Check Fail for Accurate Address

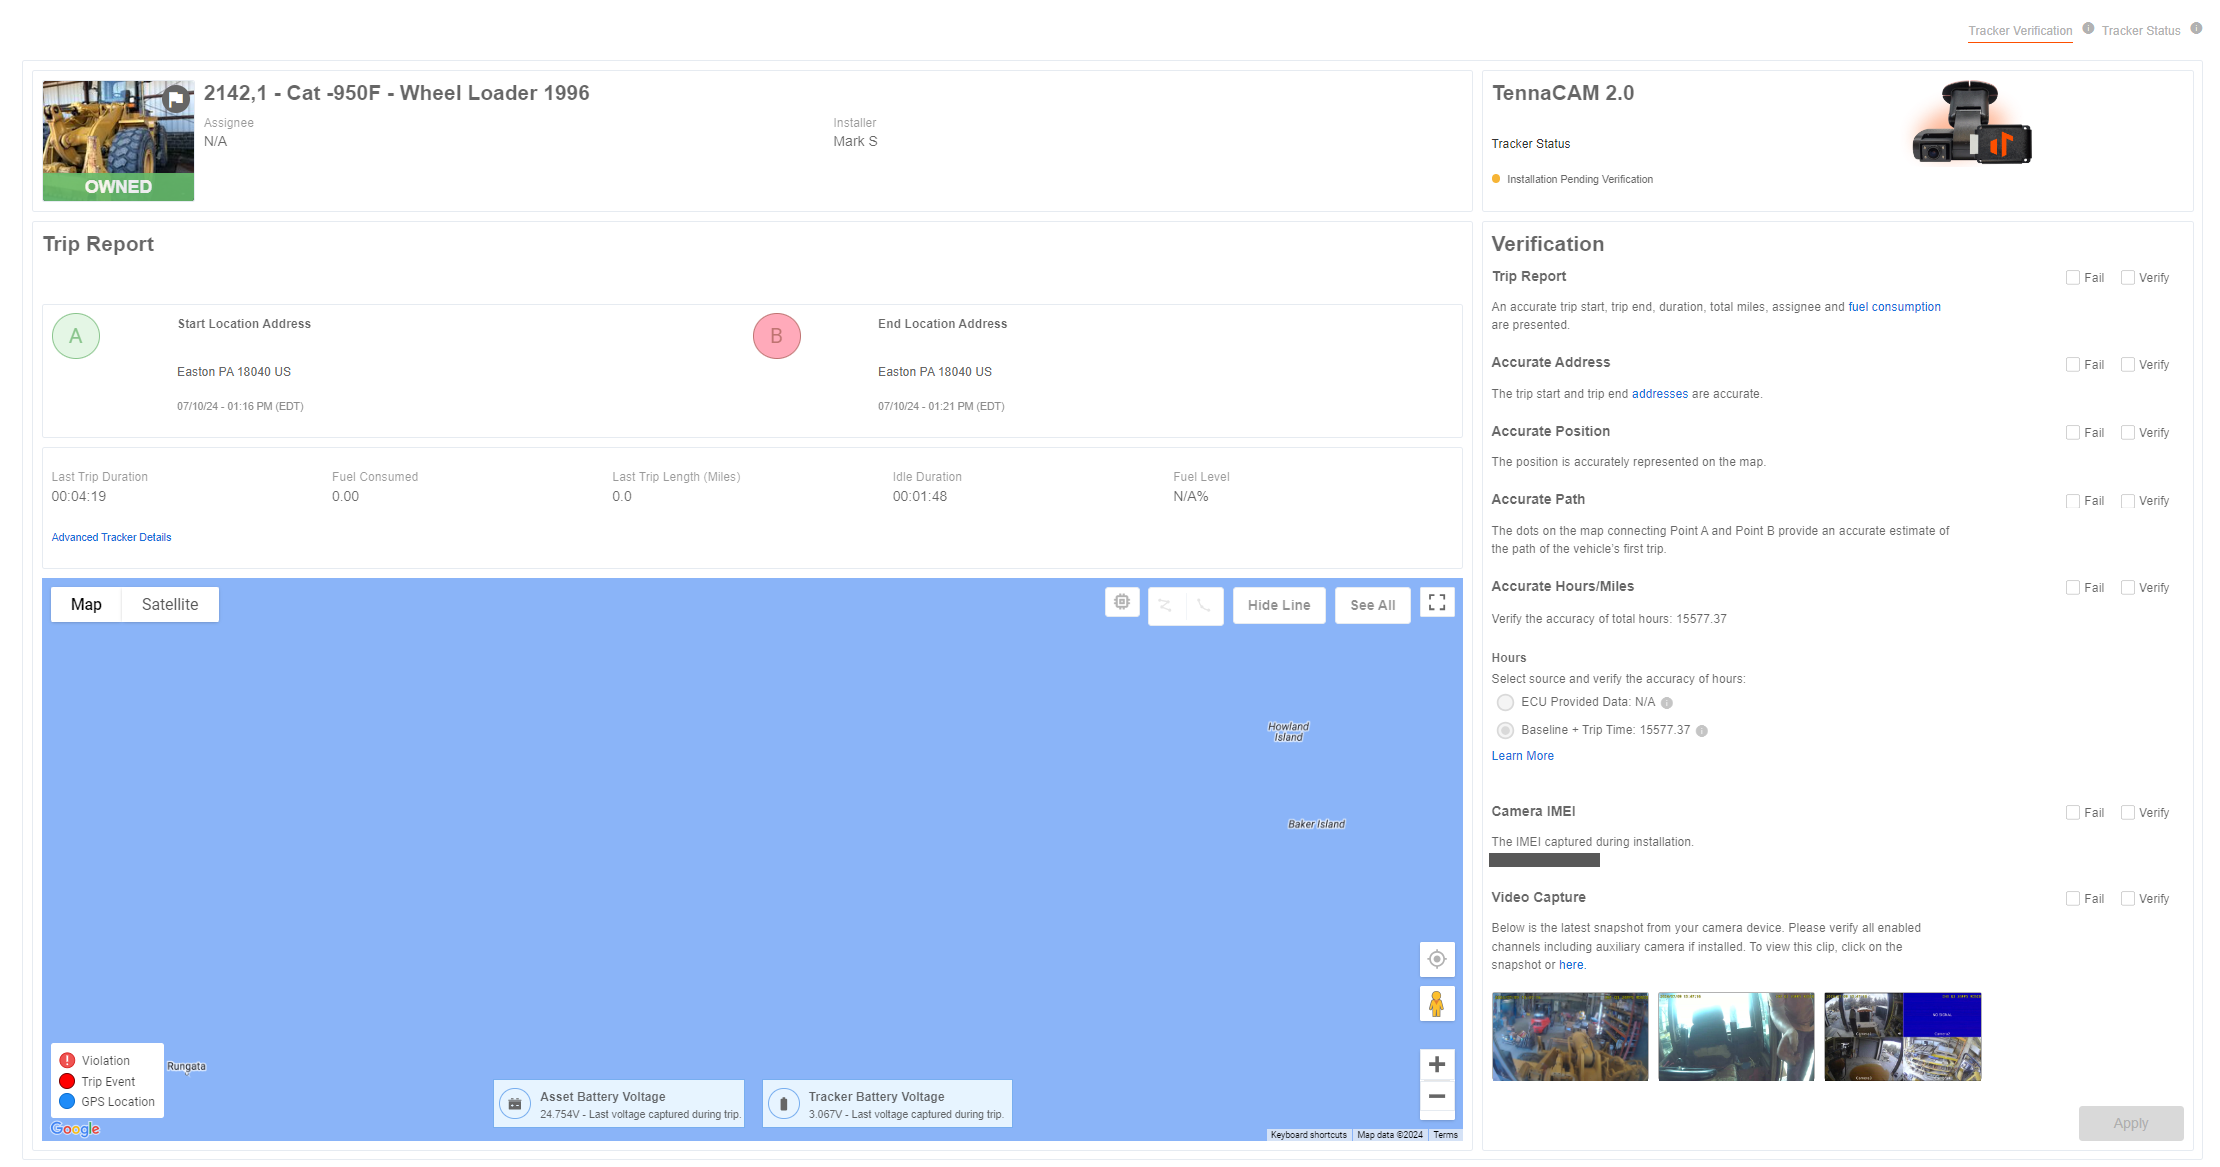2073,365
